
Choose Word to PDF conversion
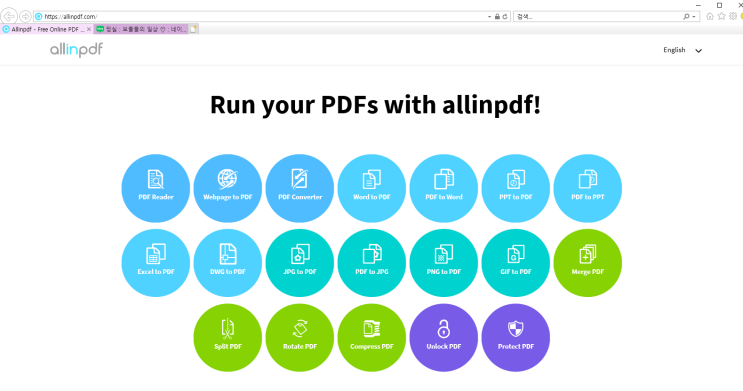(372, 188)
